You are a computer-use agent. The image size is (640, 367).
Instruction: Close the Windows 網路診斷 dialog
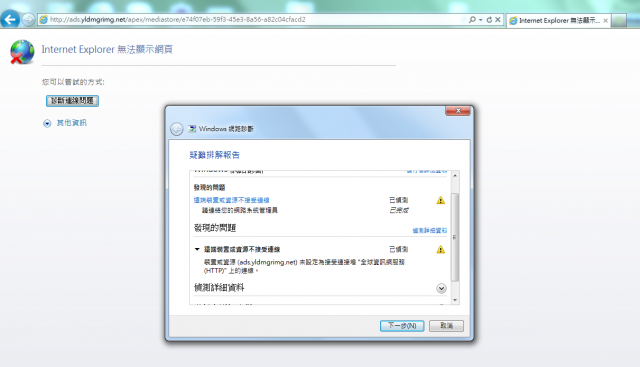pyautogui.click(x=458, y=111)
